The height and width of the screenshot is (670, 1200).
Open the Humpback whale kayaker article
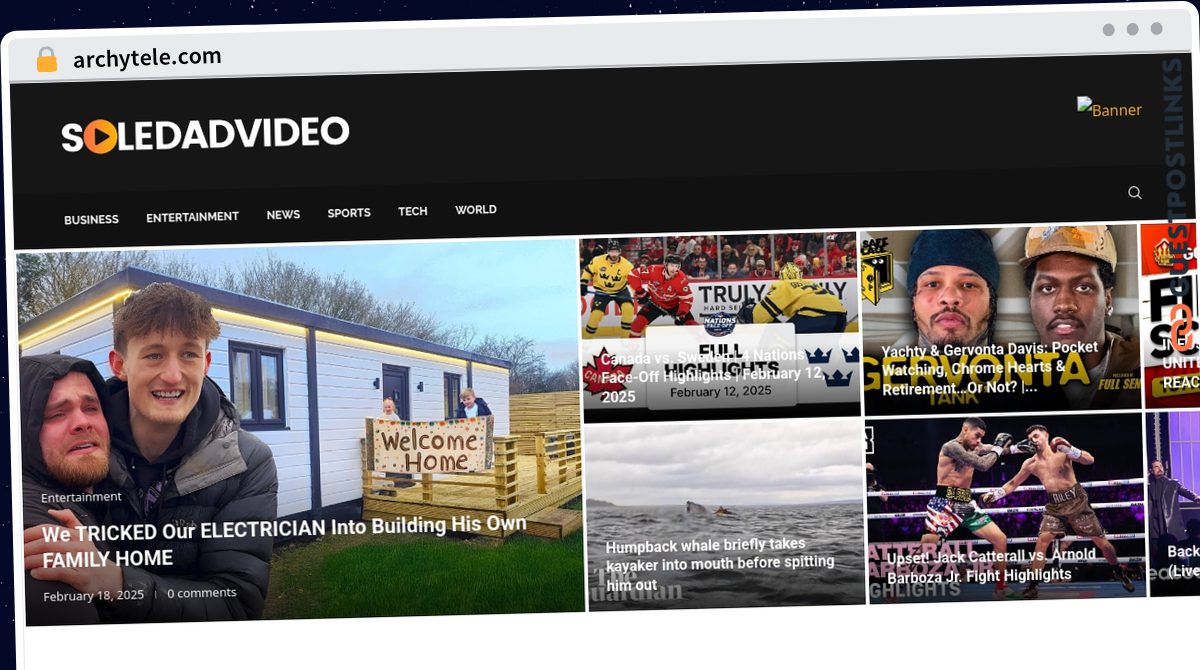click(x=720, y=564)
